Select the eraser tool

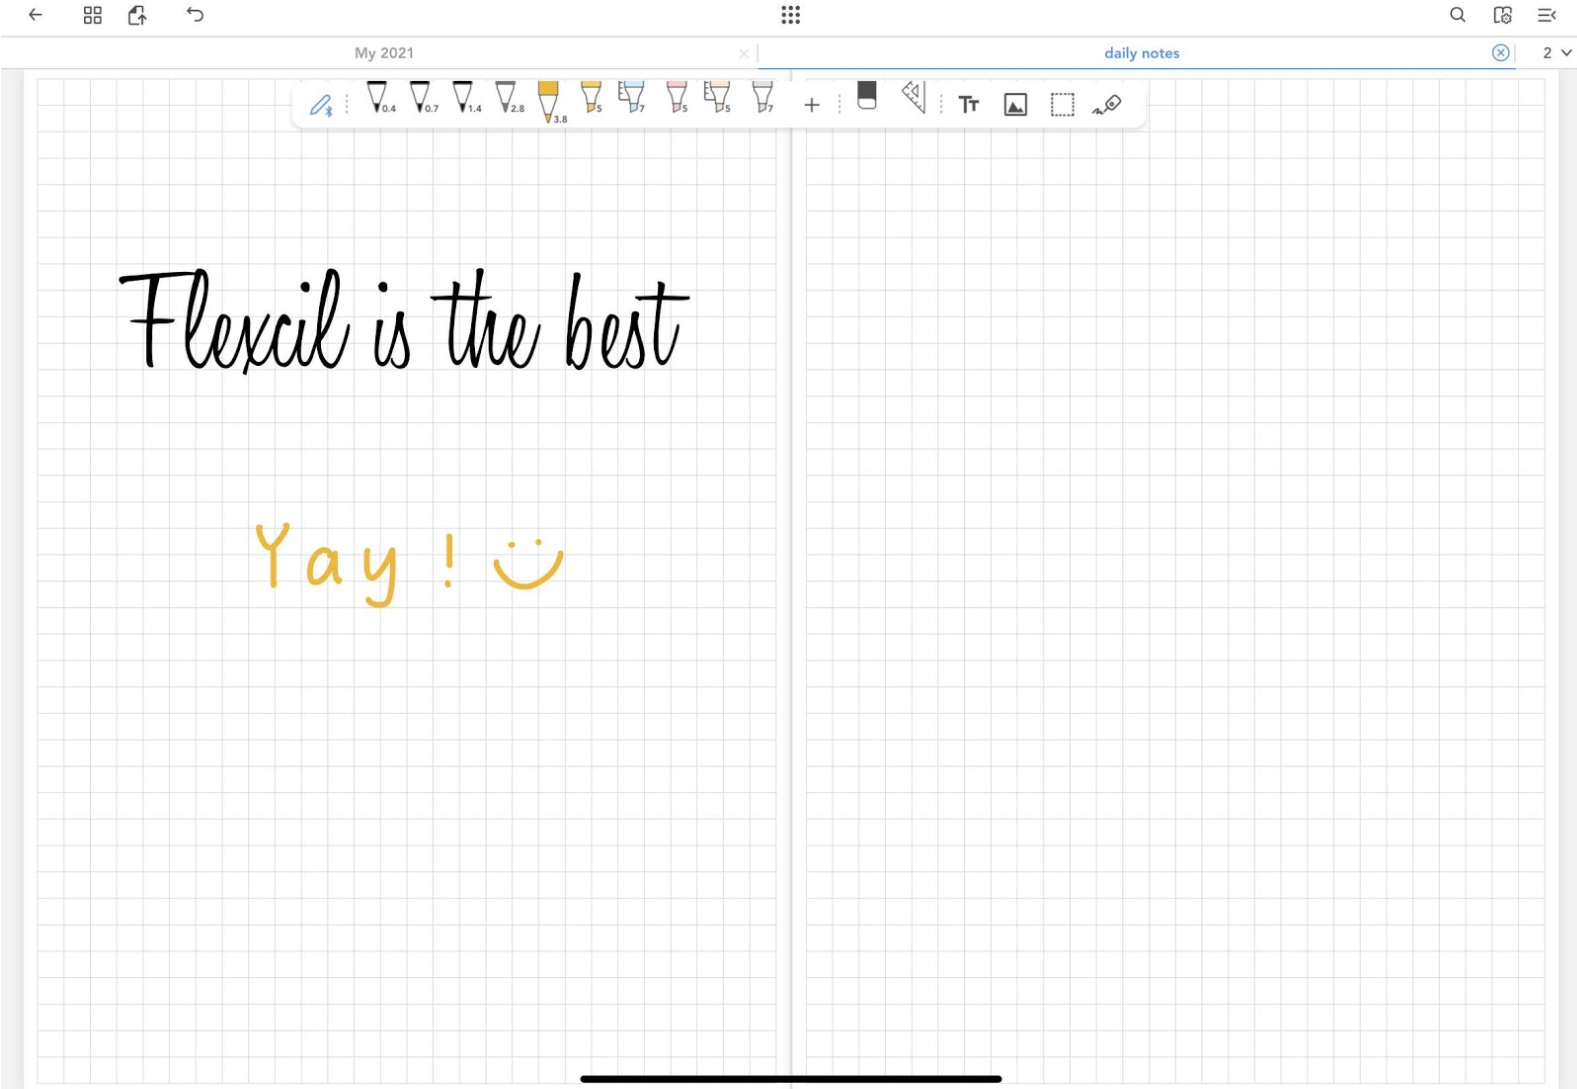pyautogui.click(x=867, y=96)
